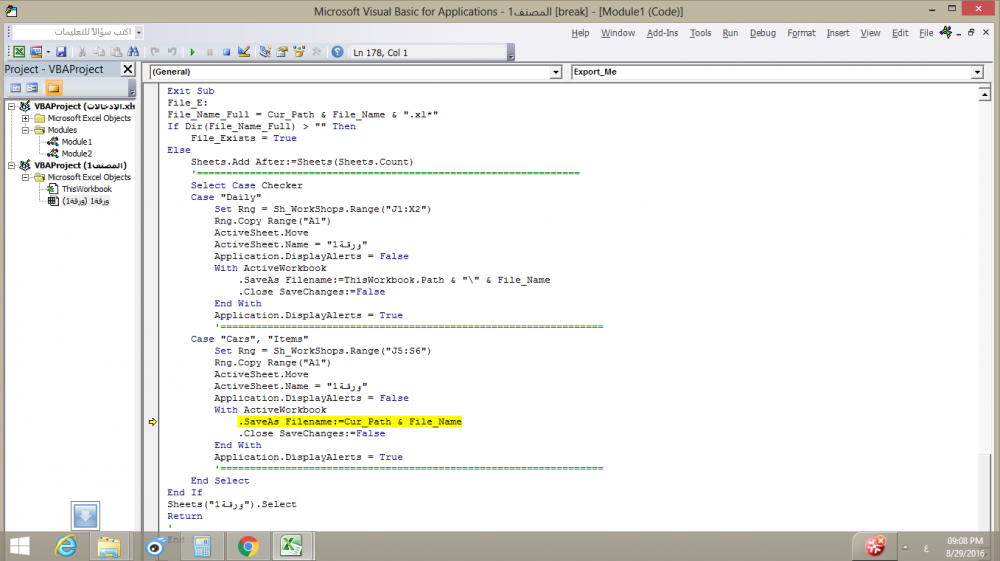Click the Modules folder label
The image size is (1000, 561).
pos(62,130)
